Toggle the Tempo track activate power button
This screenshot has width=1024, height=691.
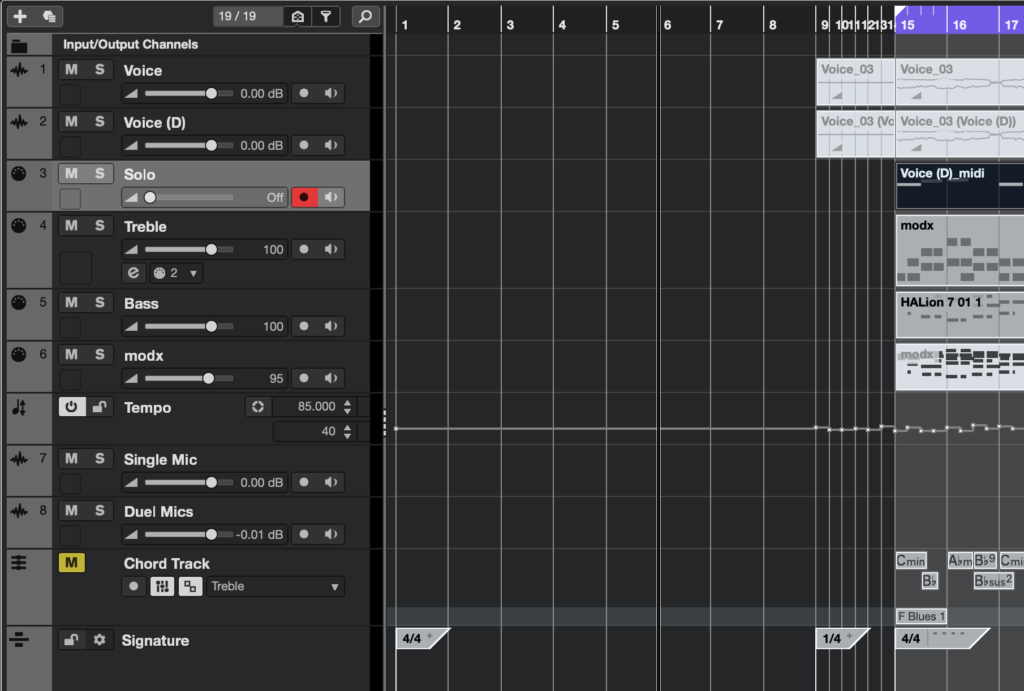pyautogui.click(x=71, y=407)
